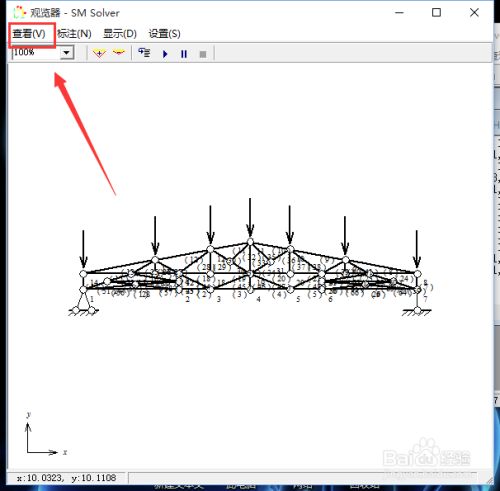Click the yellow zoom-out minus icon
The image size is (500, 491).
point(118,53)
